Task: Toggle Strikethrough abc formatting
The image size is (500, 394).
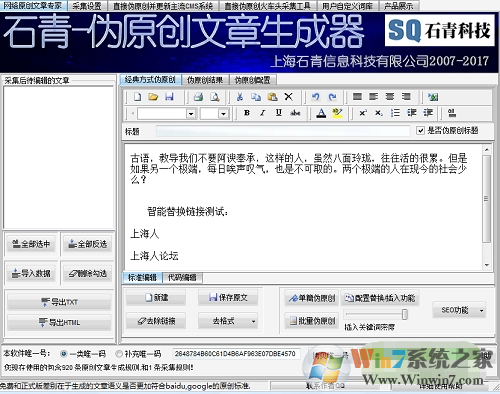Action: 295,113
